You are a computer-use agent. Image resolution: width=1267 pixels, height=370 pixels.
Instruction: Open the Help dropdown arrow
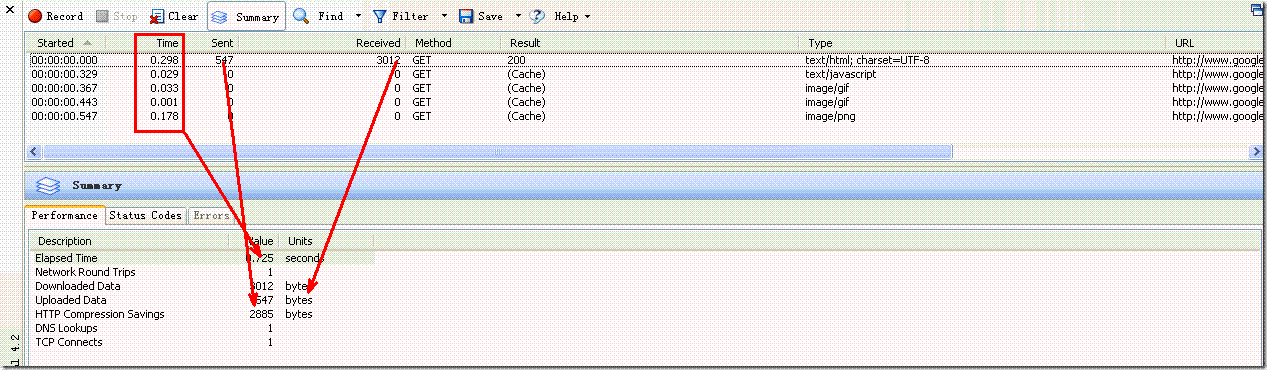(x=587, y=17)
